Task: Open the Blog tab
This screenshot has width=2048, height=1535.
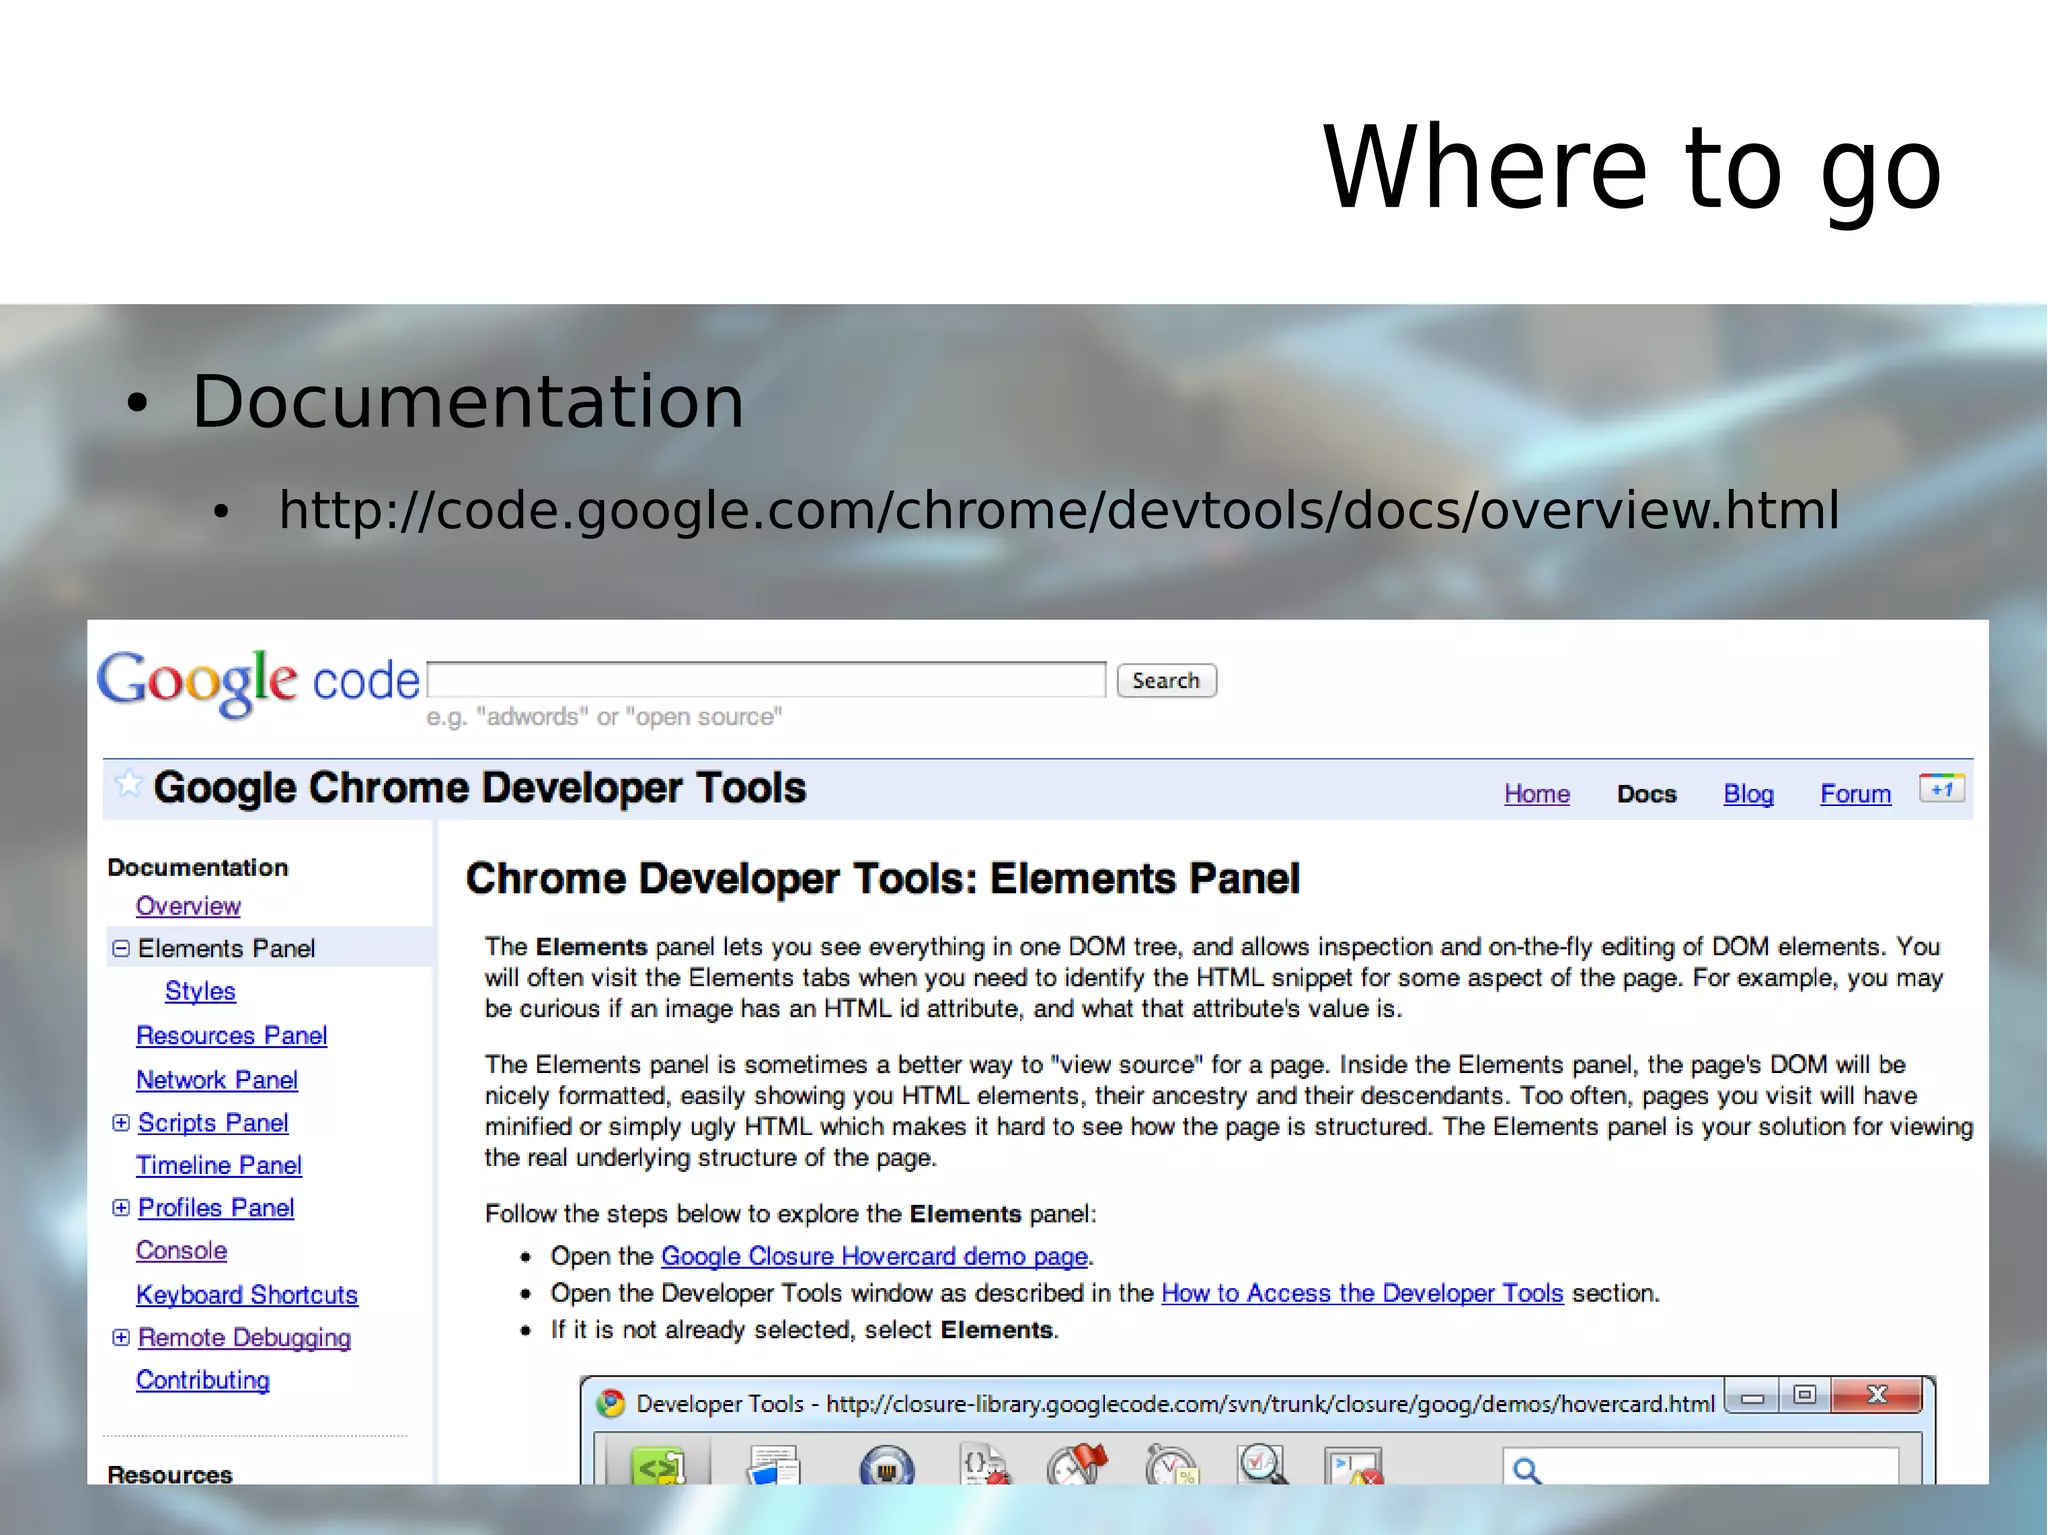Action: (1748, 794)
